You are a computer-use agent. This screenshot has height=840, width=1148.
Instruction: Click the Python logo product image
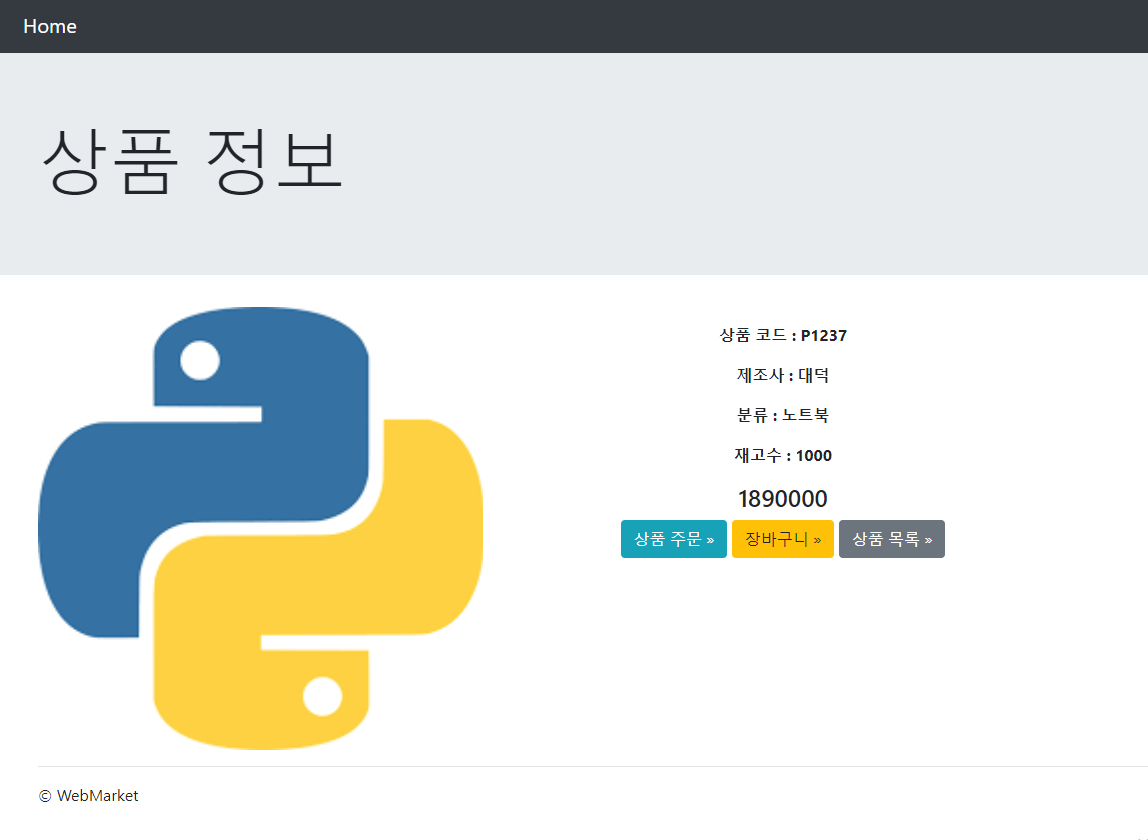pyautogui.click(x=261, y=528)
